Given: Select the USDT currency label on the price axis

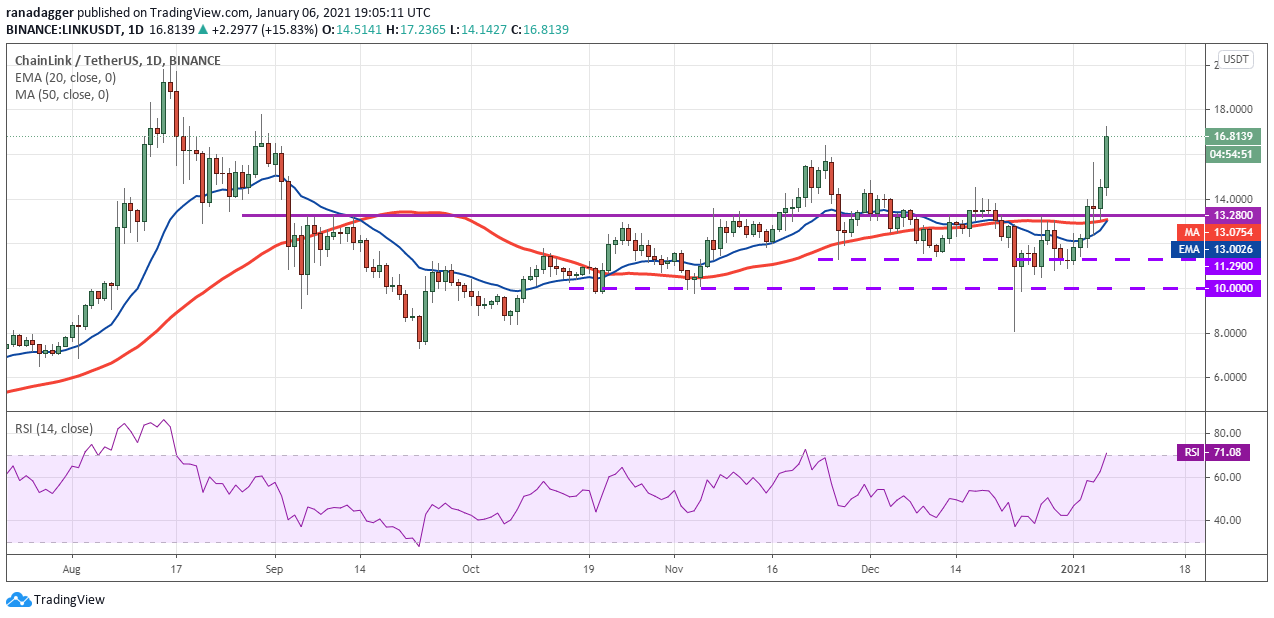Looking at the screenshot, I should coord(1236,59).
